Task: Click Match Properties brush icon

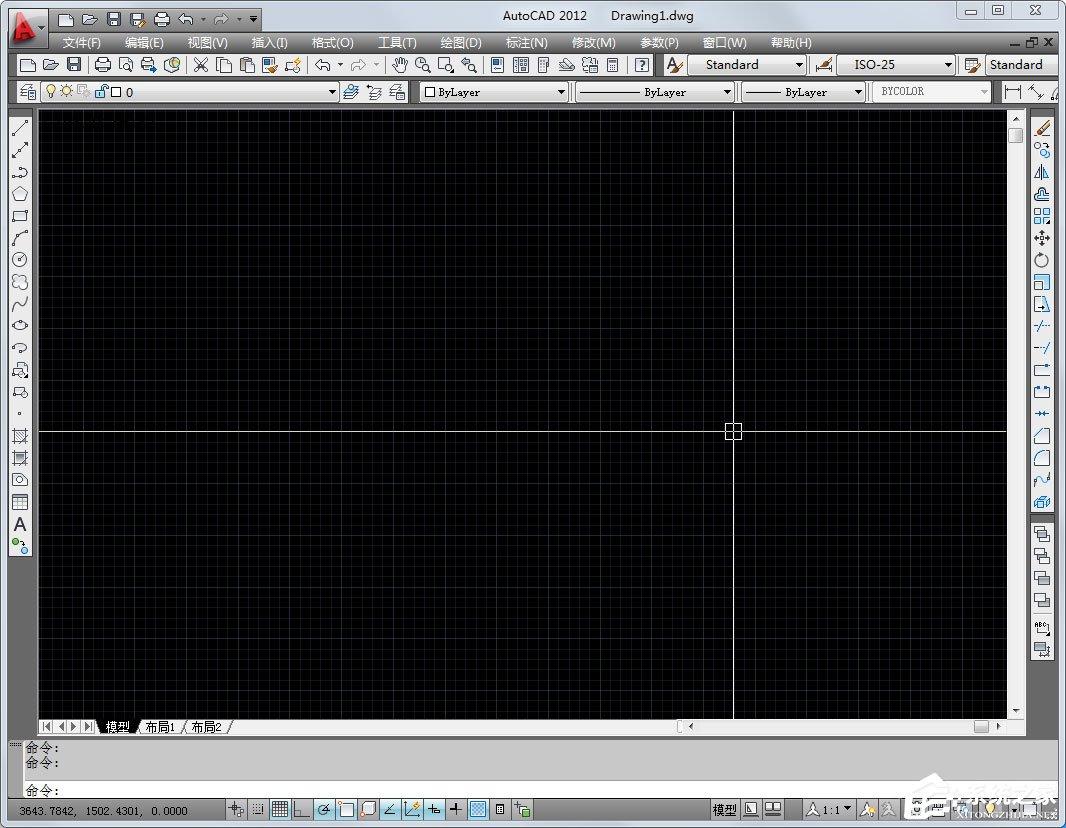Action: (271, 65)
